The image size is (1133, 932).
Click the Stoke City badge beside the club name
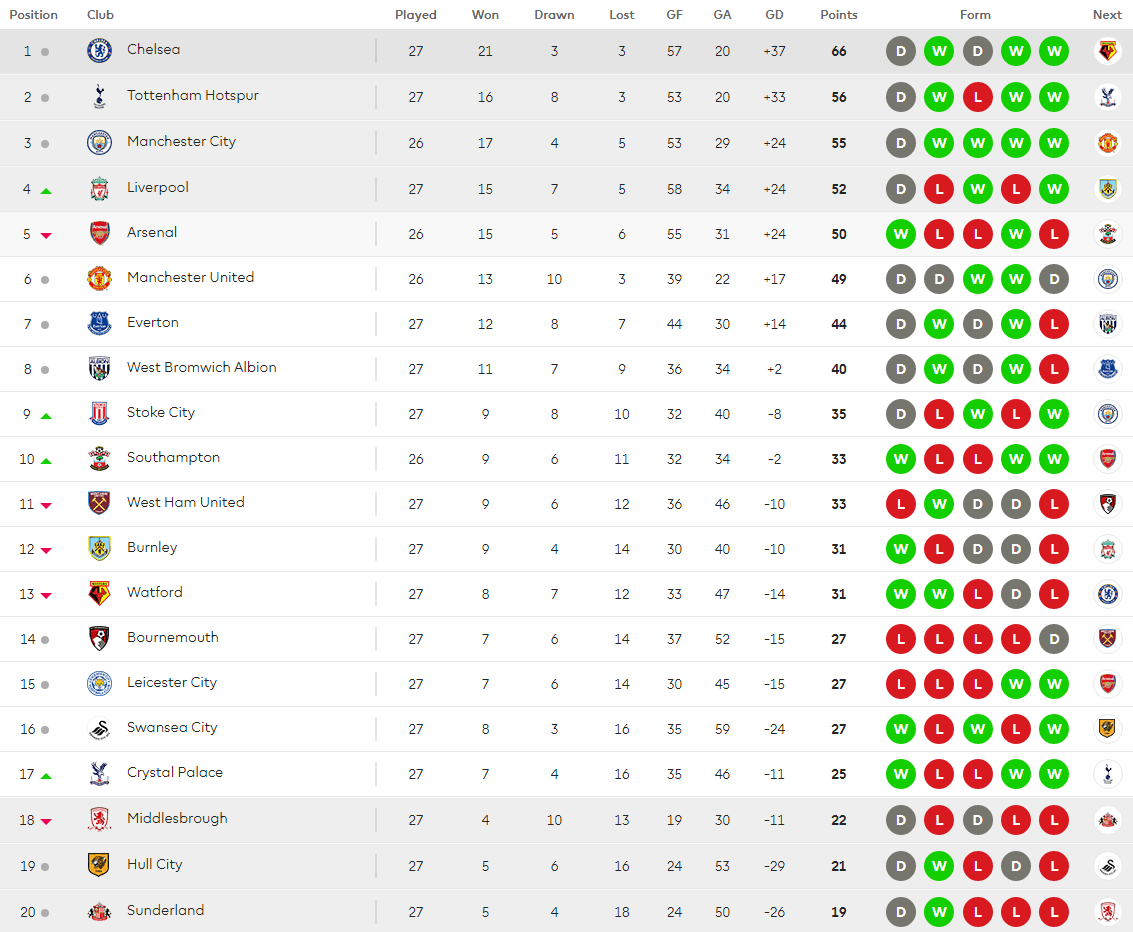[x=99, y=413]
